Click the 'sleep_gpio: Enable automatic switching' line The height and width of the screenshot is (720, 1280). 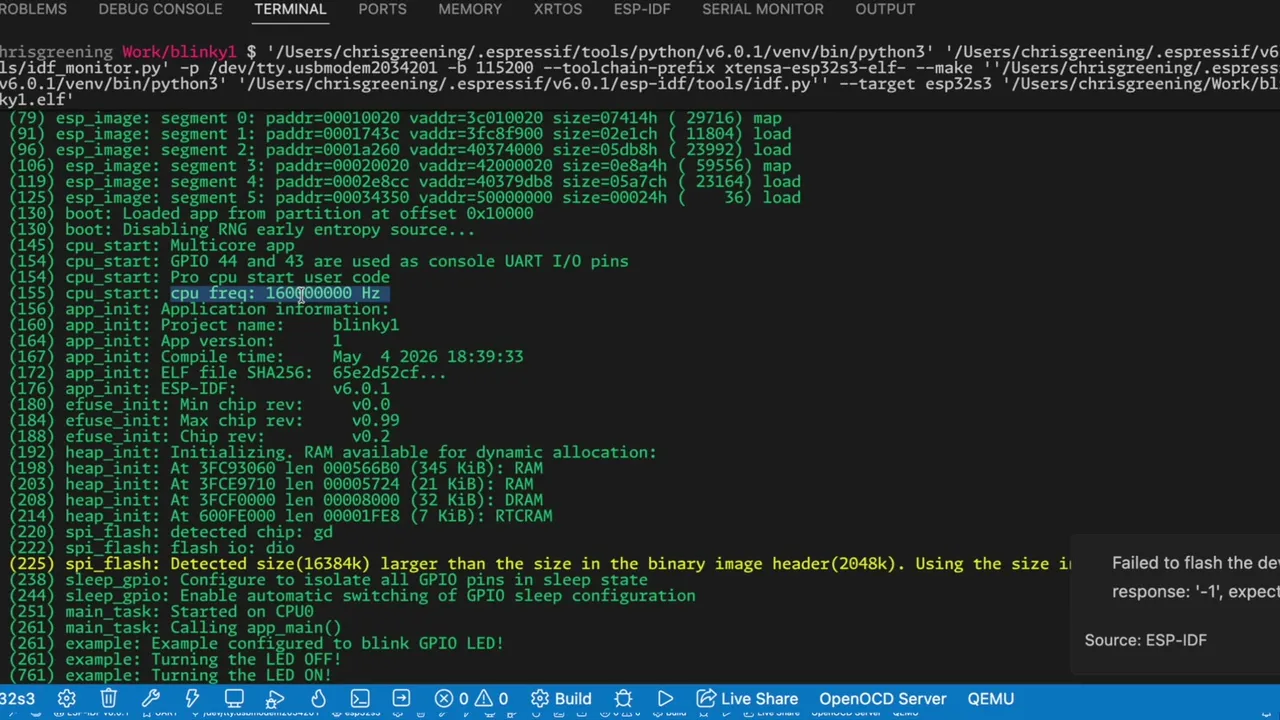click(x=352, y=596)
